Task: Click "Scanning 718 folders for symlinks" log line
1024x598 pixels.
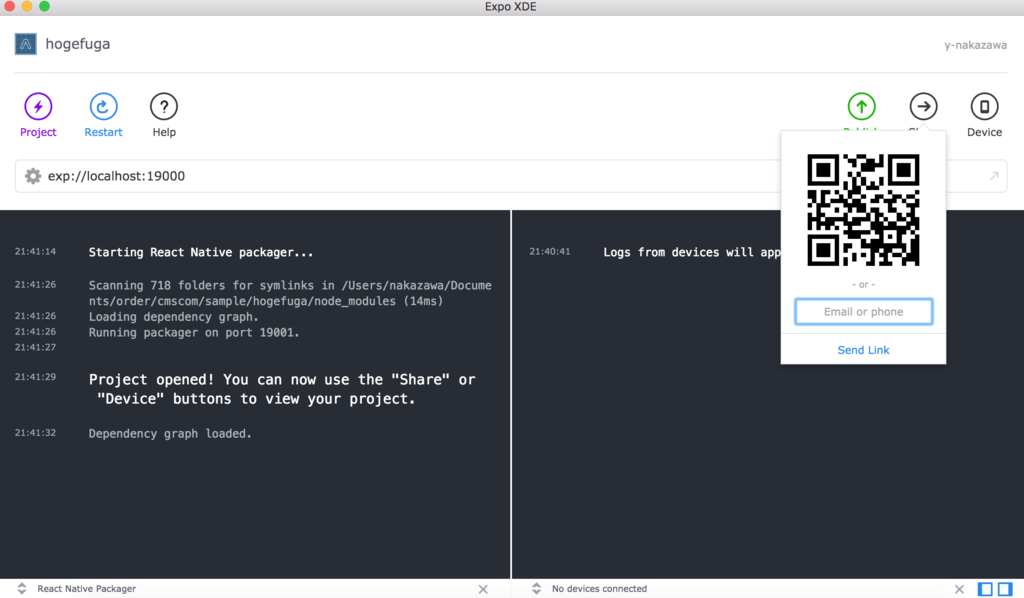Action: click(290, 293)
